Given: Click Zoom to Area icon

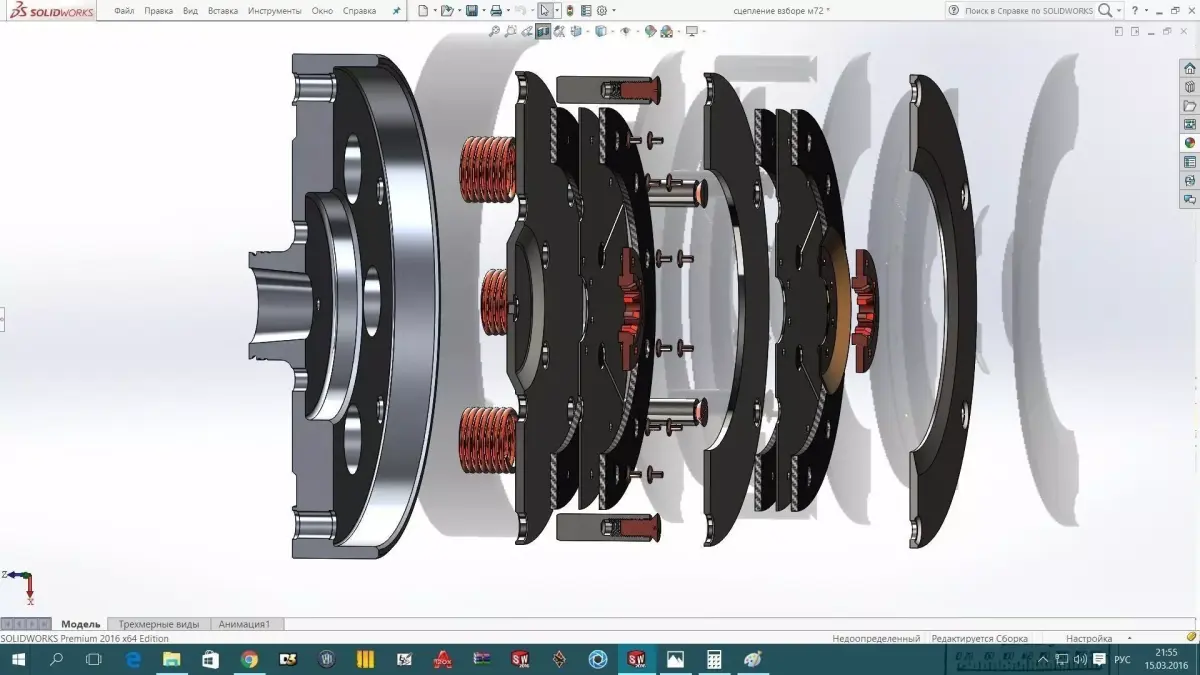Looking at the screenshot, I should 510,32.
